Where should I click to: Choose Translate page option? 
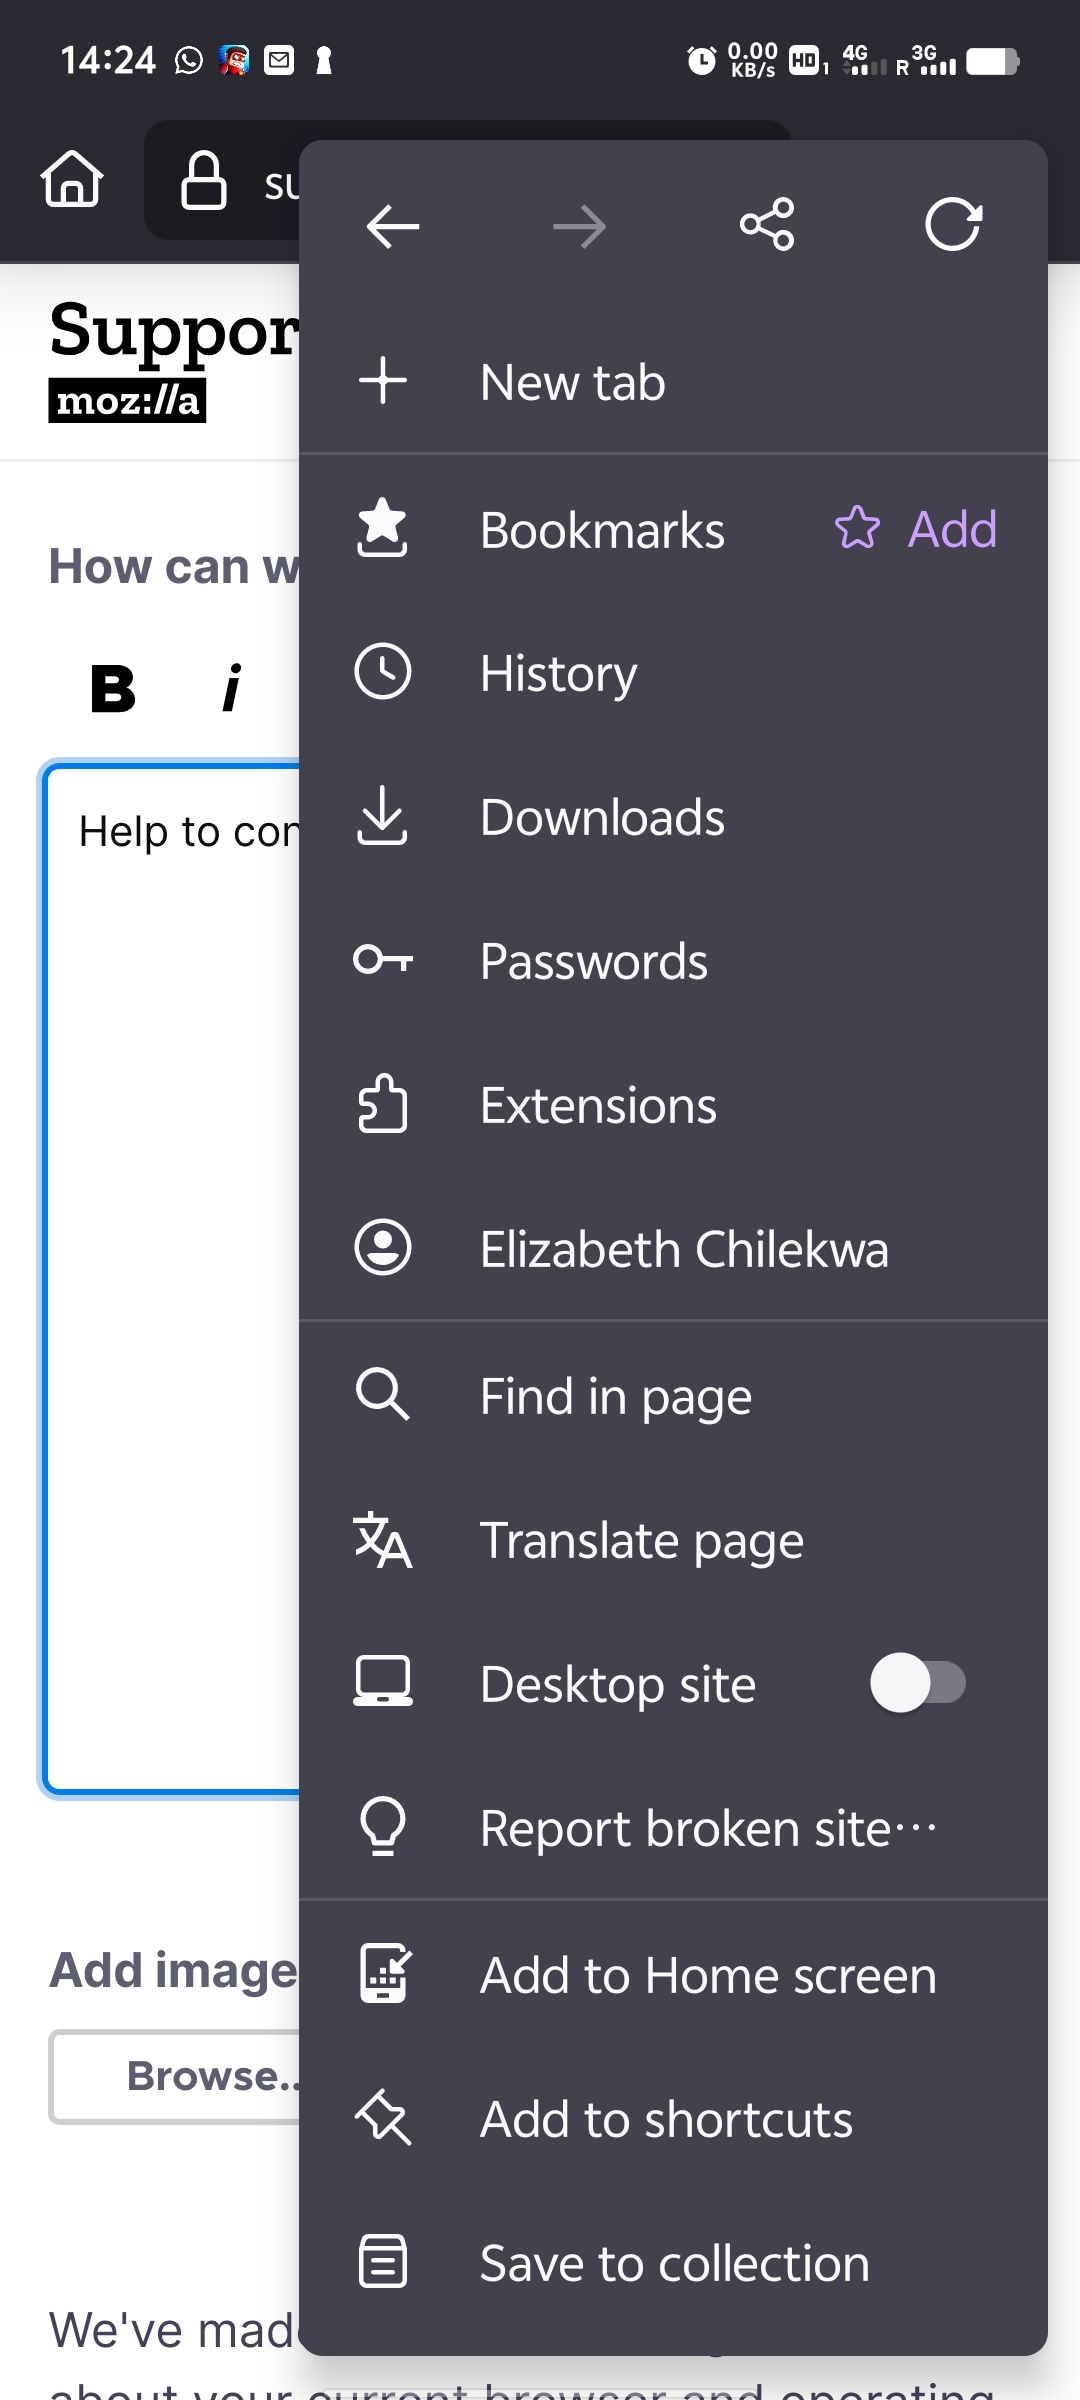pyautogui.click(x=673, y=1540)
